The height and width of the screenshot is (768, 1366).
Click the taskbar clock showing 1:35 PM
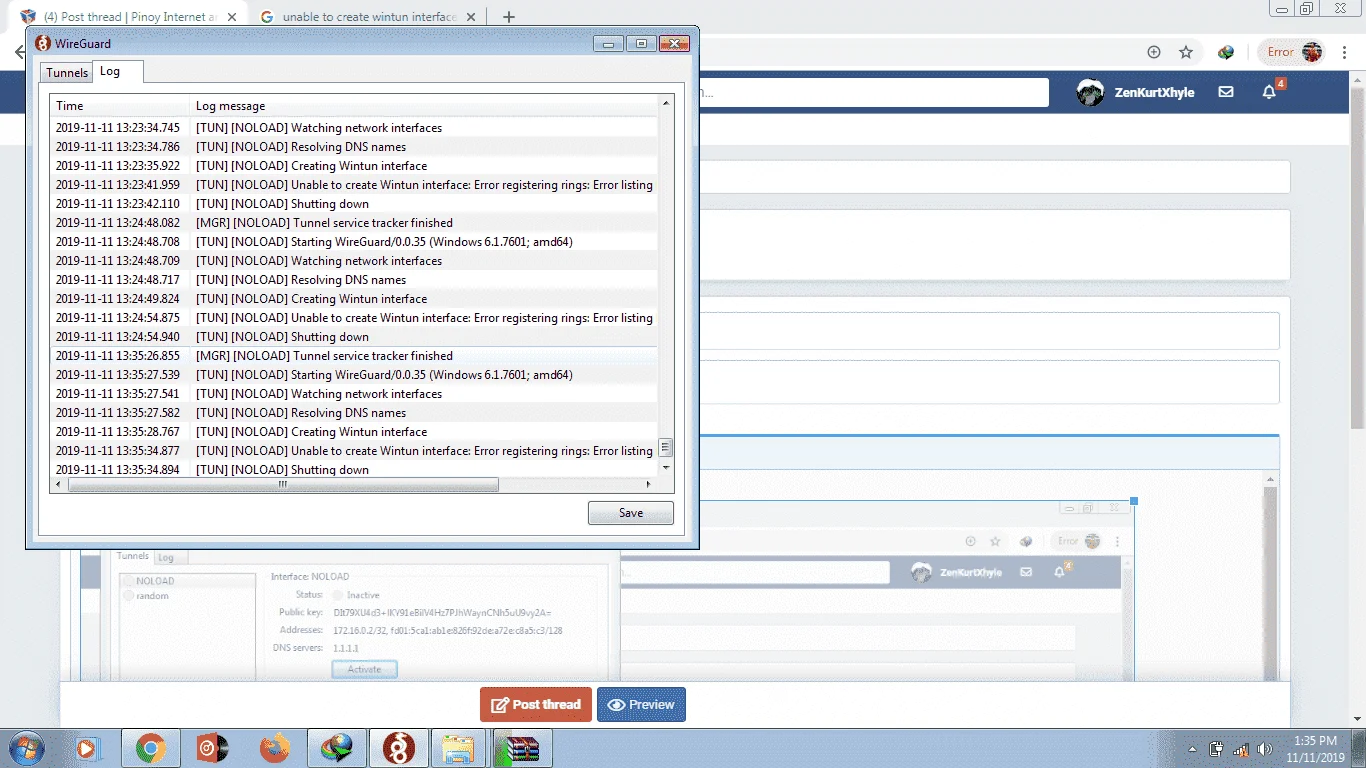[1315, 748]
